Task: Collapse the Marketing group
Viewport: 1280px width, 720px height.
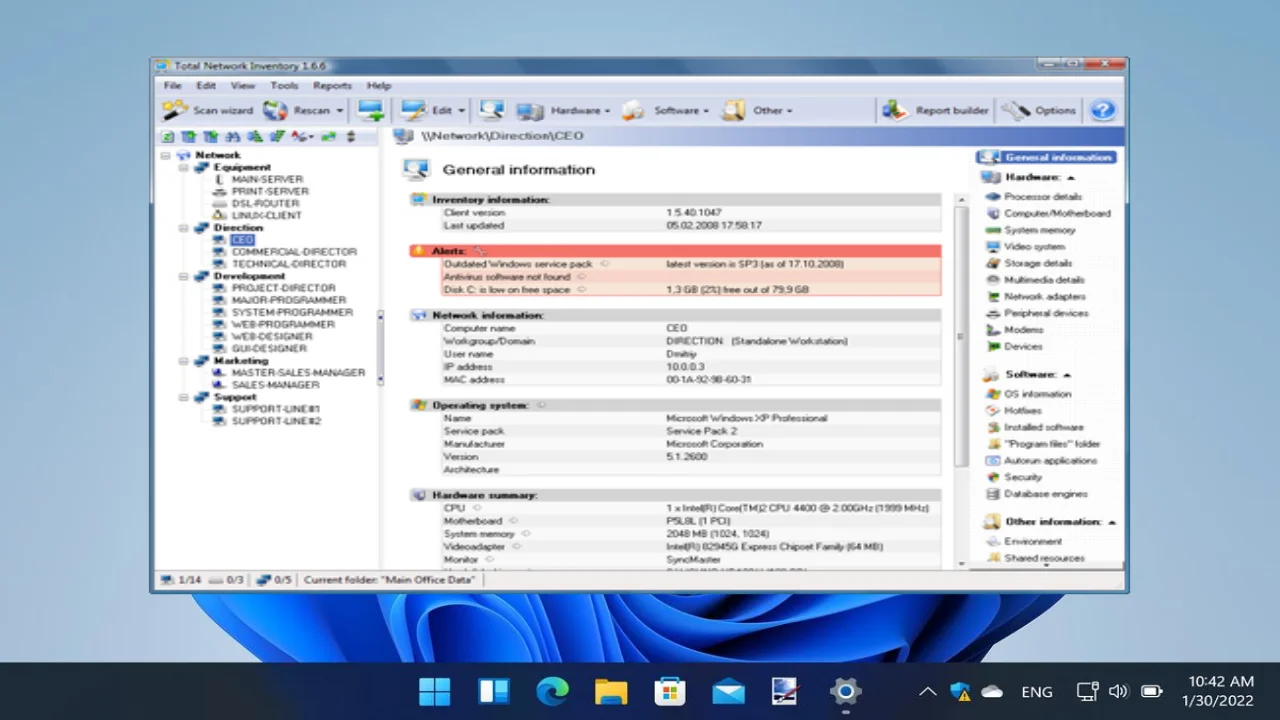Action: click(184, 361)
